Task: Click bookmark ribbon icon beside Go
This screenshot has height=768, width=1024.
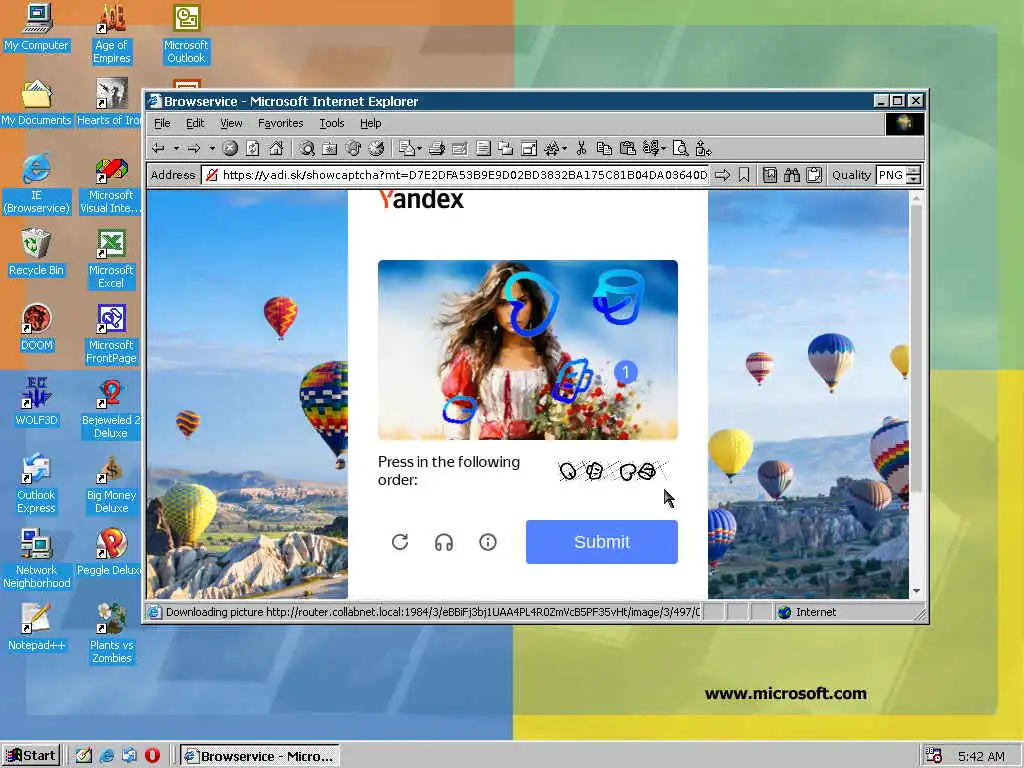Action: 744,175
